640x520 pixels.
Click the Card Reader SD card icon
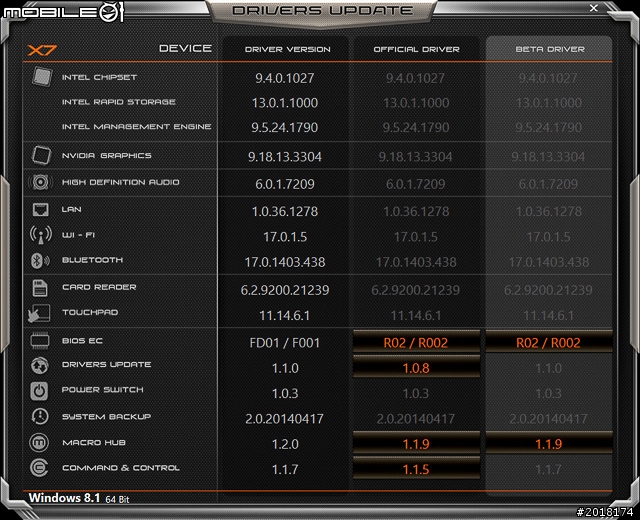click(40, 288)
